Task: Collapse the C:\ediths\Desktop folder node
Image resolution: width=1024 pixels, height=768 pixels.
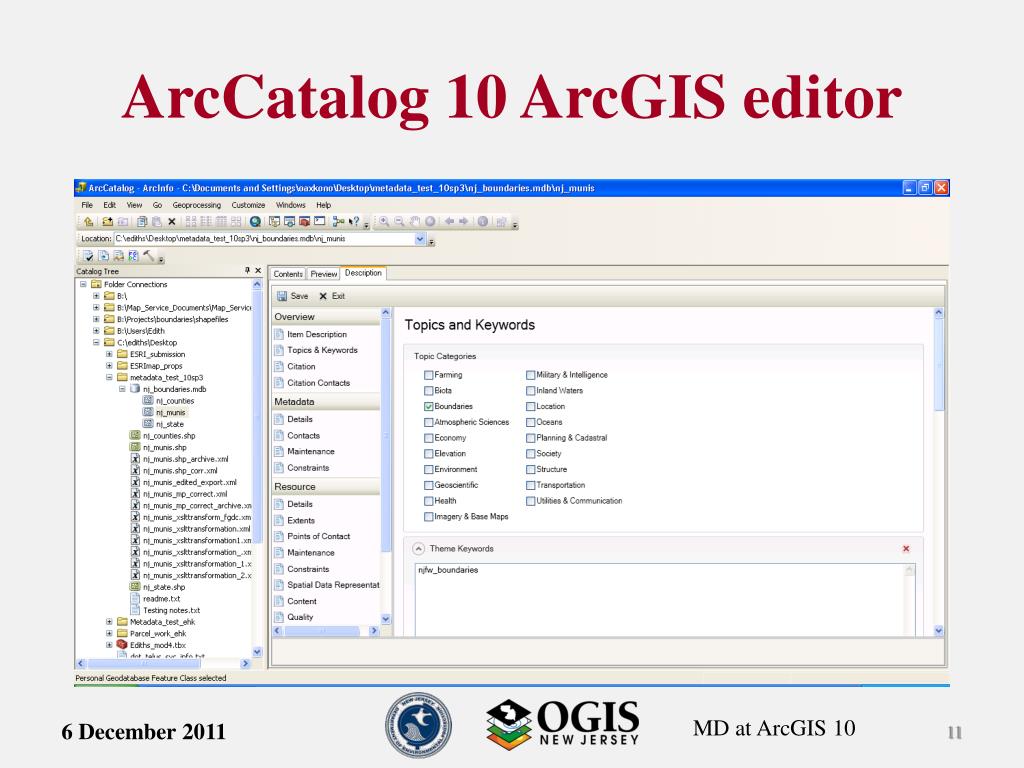Action: 96,342
